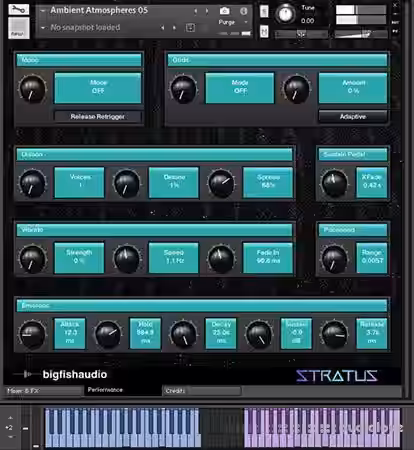This screenshot has height=450, width=414.
Task: Mute the instrument with the M button
Action: pos(264,31)
